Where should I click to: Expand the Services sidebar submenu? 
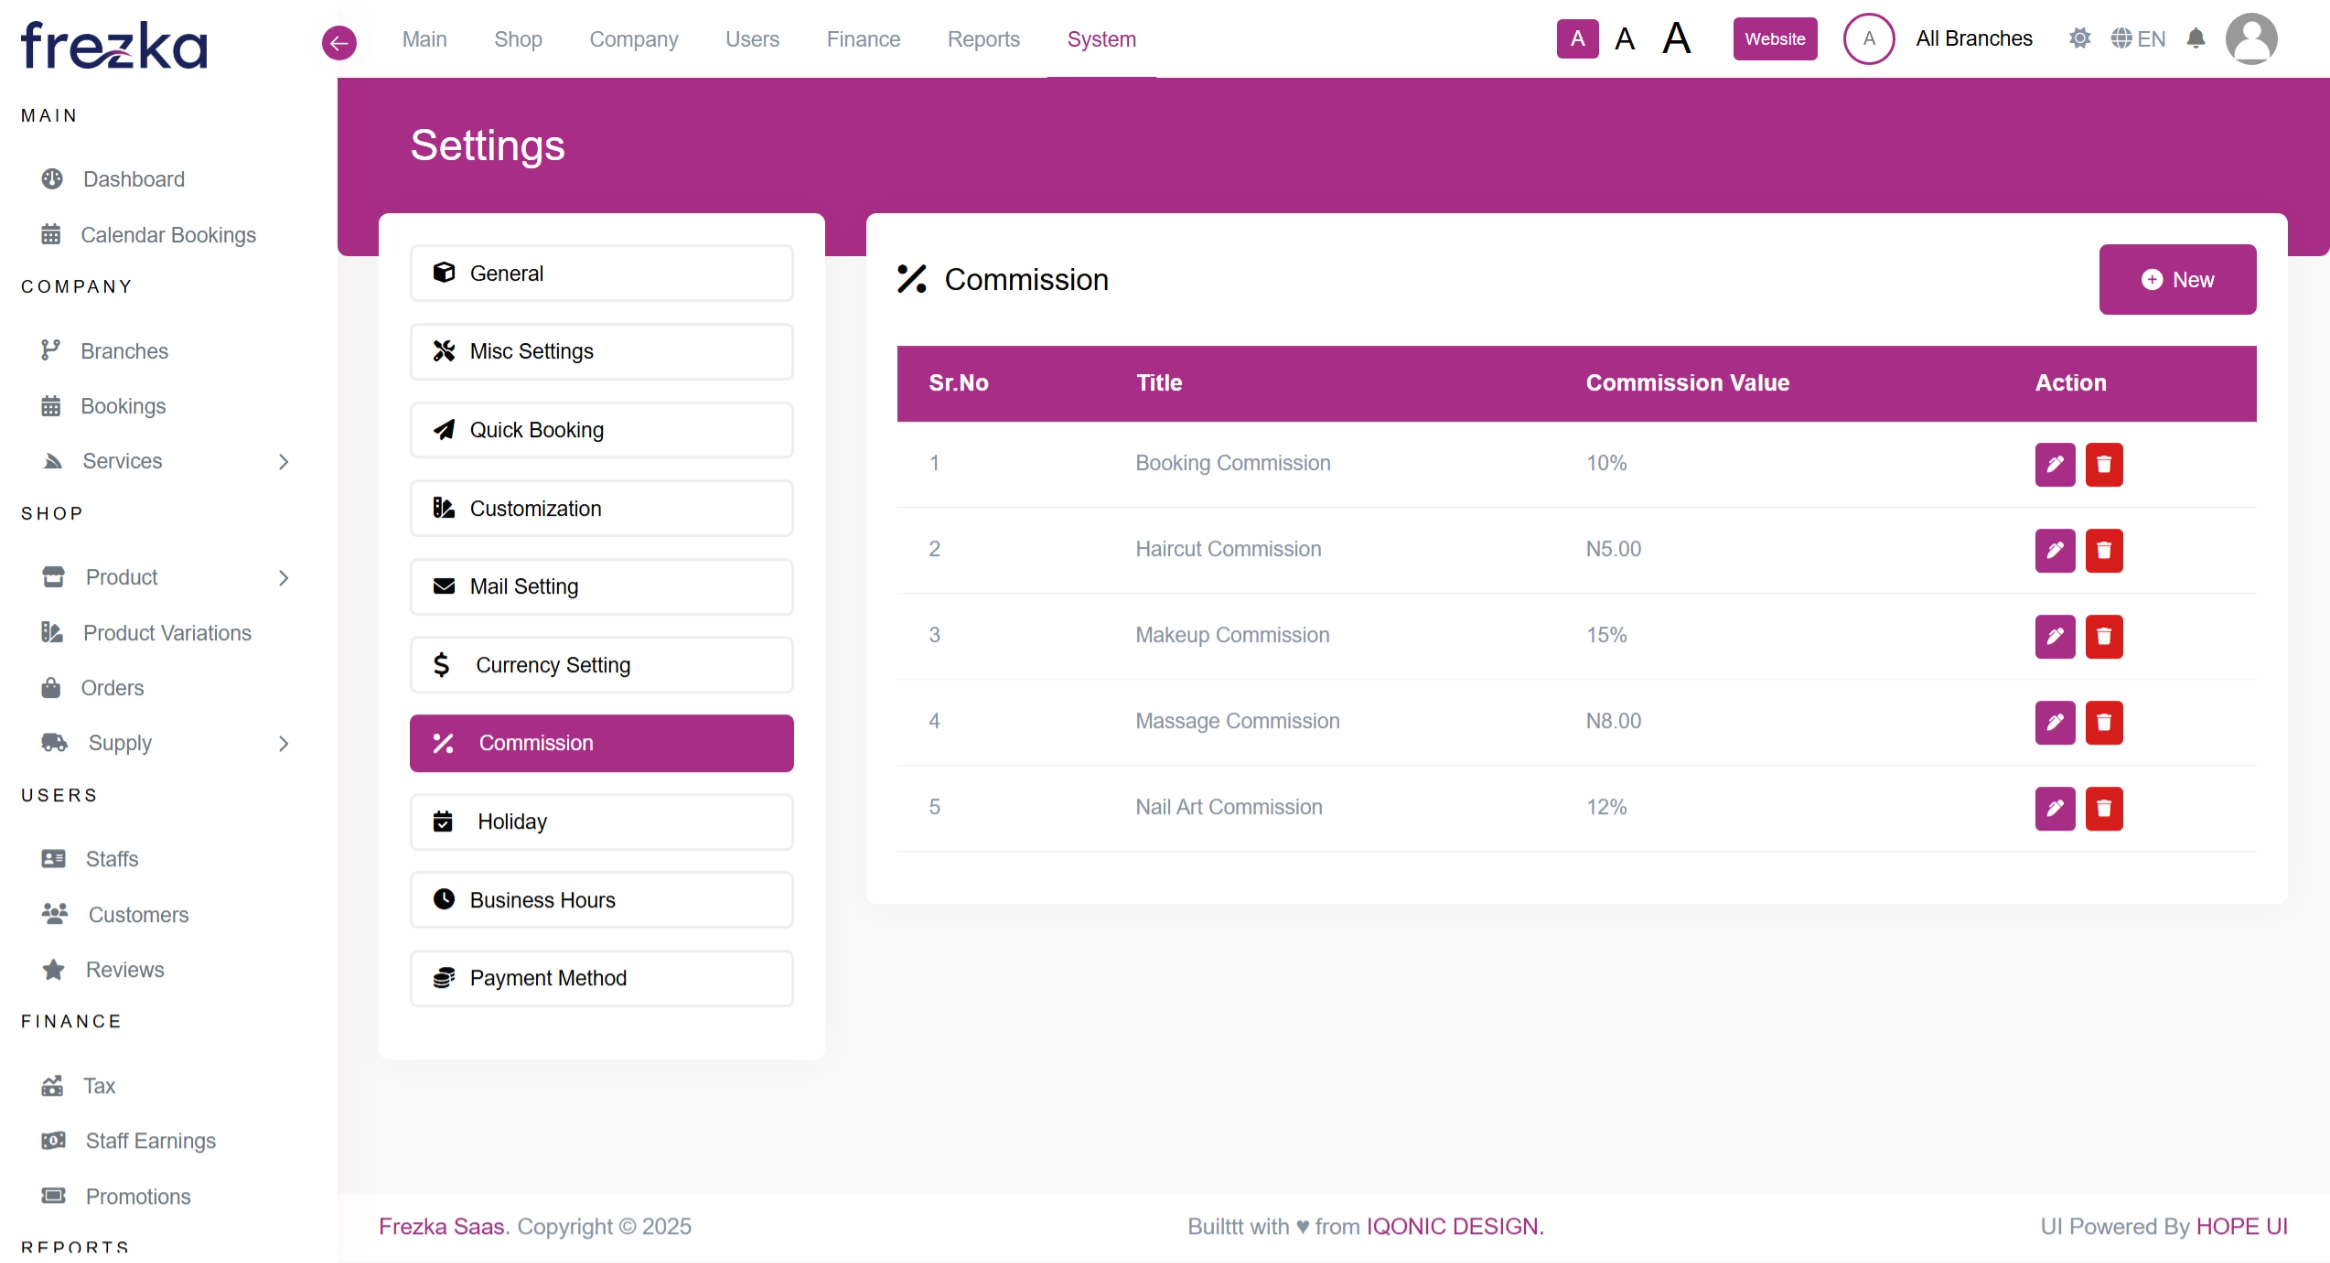pyautogui.click(x=283, y=462)
